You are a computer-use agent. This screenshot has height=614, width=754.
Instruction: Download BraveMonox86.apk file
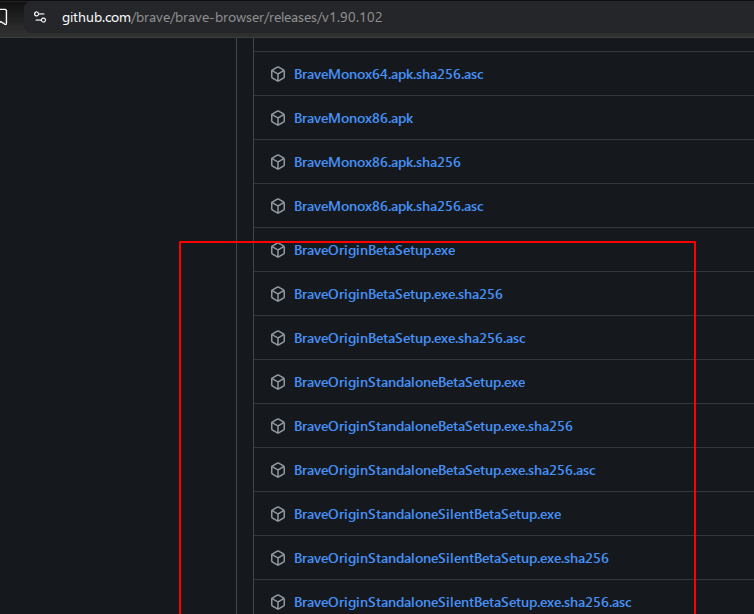pyautogui.click(x=353, y=118)
